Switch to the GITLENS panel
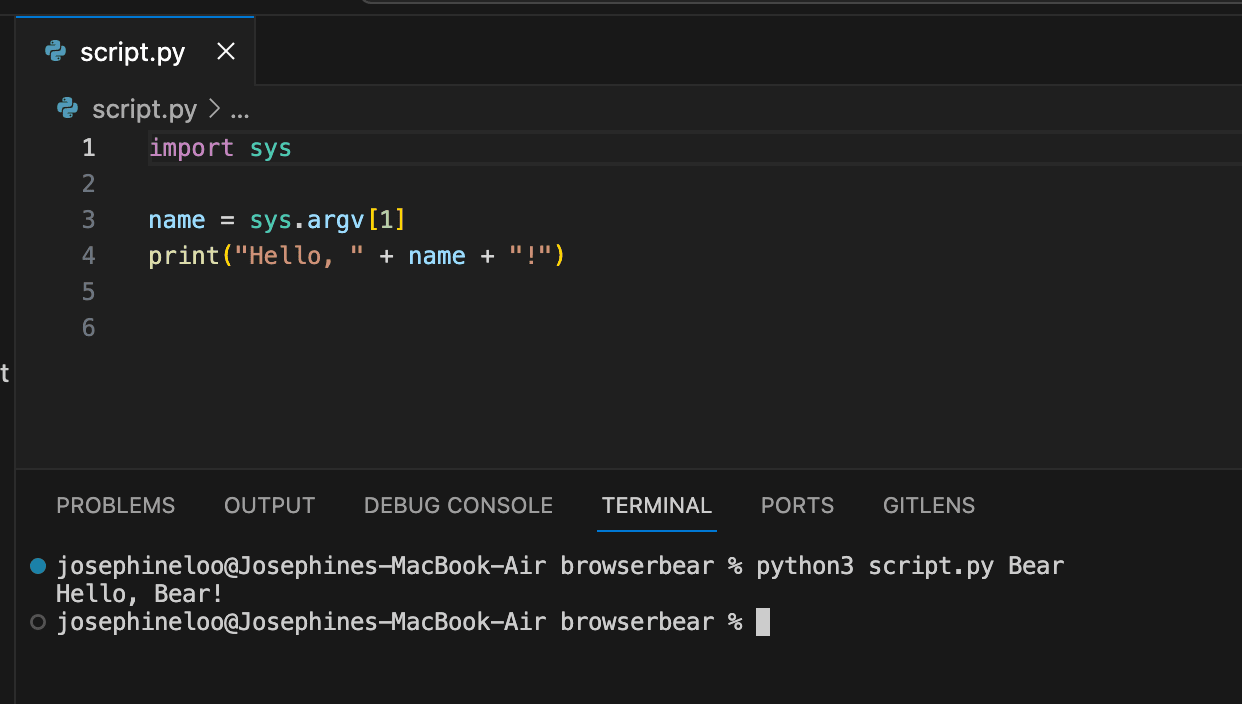The height and width of the screenshot is (704, 1242). pyautogui.click(x=928, y=505)
